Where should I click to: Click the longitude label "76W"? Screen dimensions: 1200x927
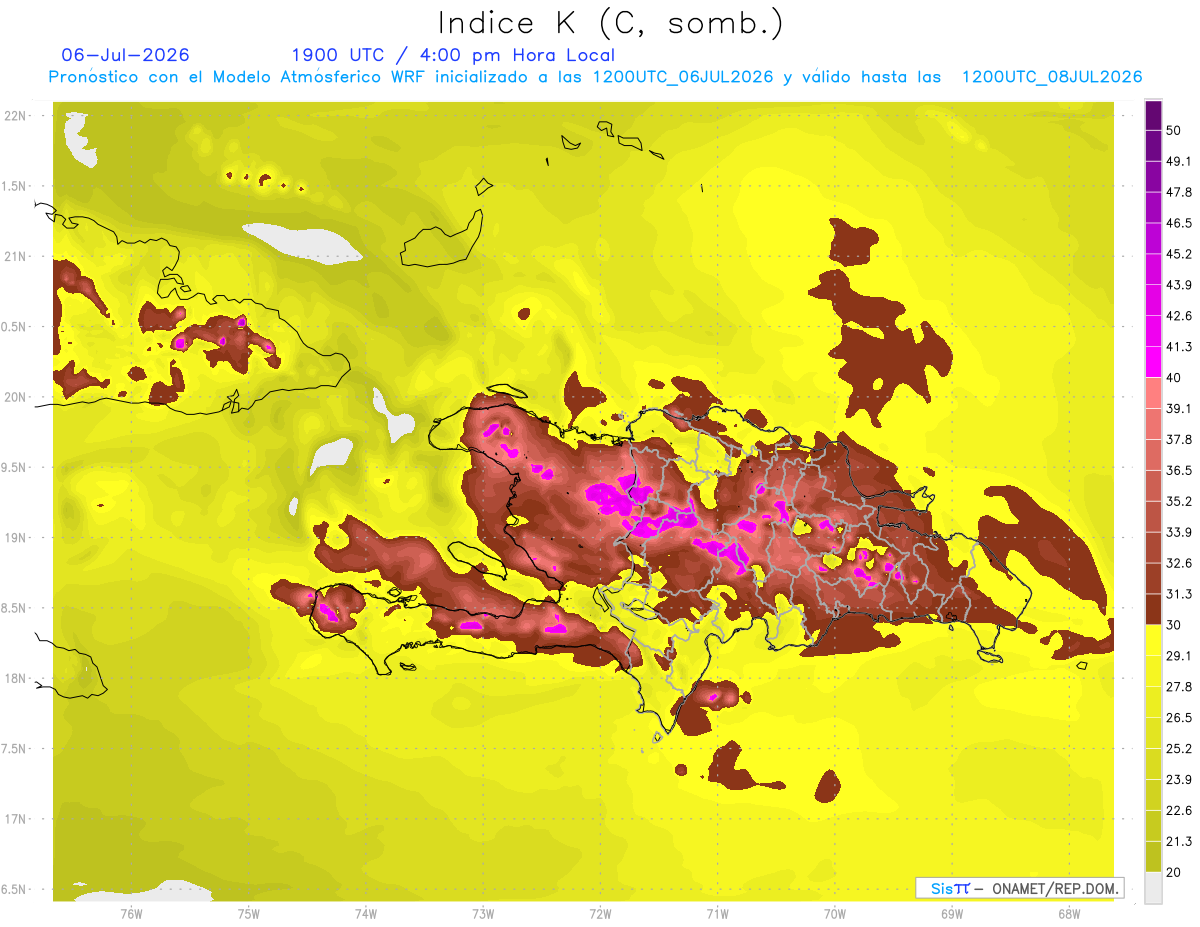click(131, 914)
